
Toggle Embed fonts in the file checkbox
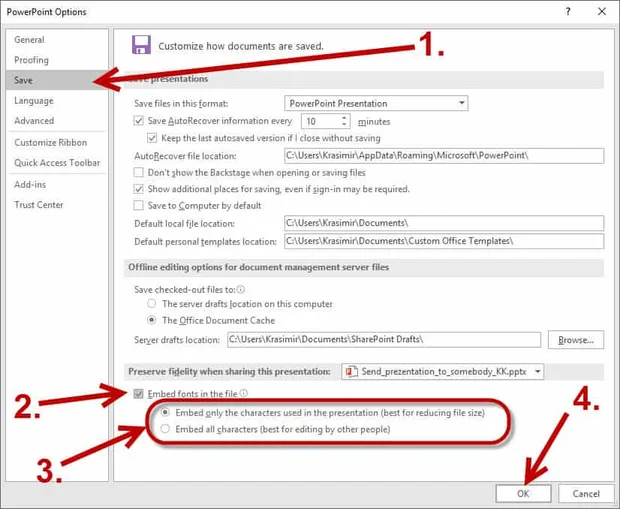(138, 394)
